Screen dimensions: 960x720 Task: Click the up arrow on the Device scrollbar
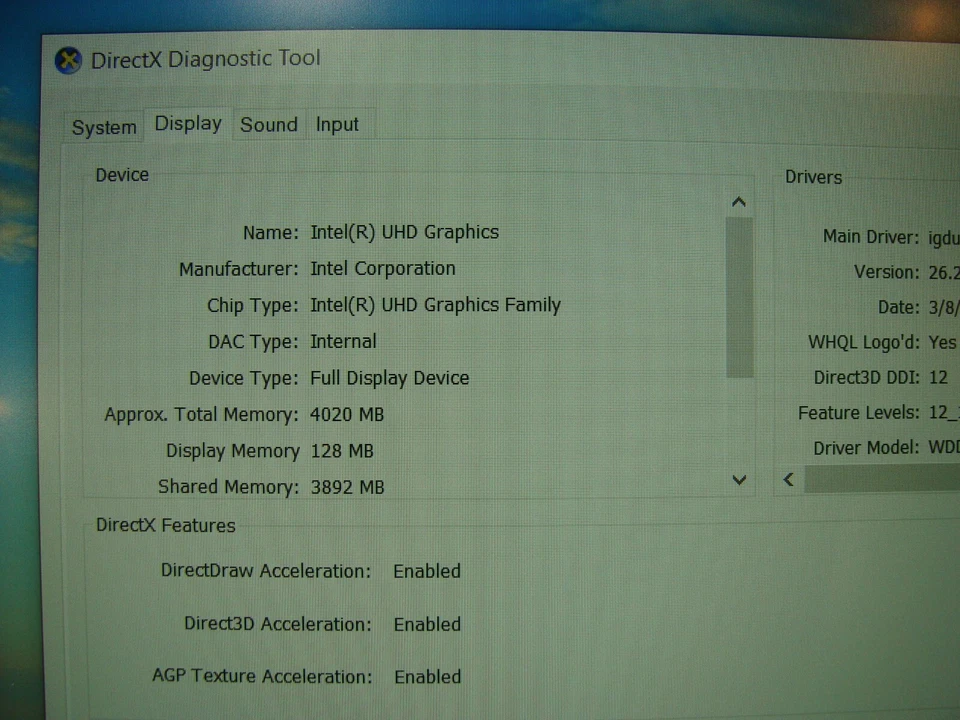pyautogui.click(x=738, y=201)
